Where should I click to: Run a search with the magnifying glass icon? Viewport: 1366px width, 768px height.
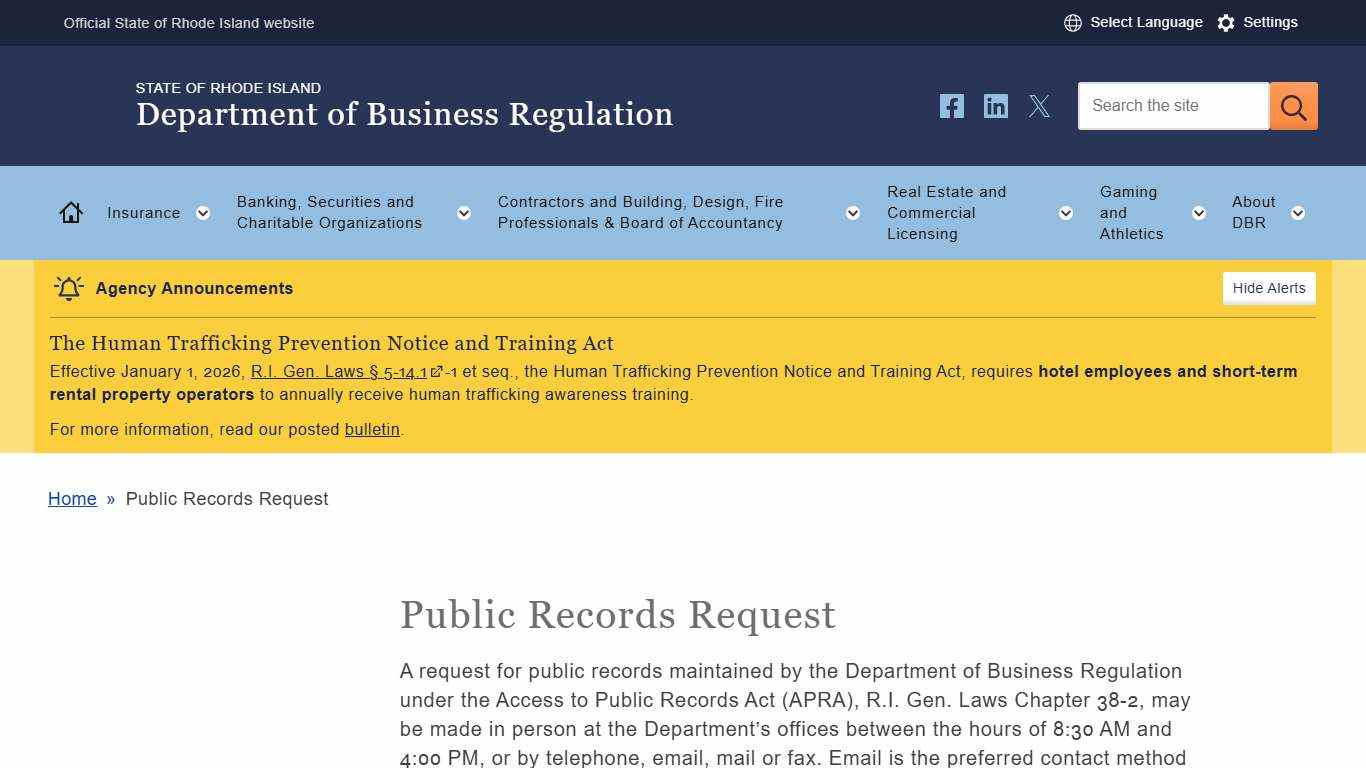(x=1293, y=105)
